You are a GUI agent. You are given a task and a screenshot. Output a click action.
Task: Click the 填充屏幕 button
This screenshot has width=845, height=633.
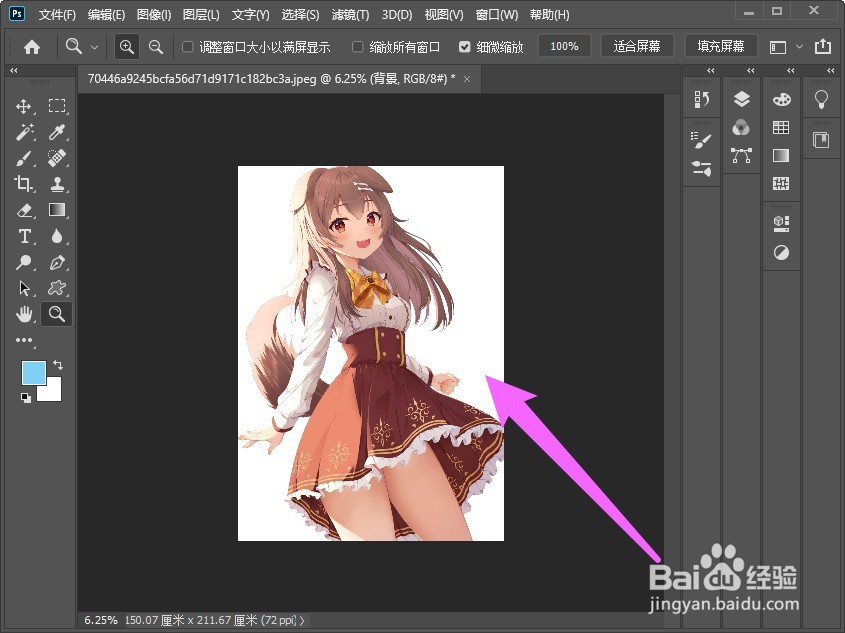click(x=721, y=46)
